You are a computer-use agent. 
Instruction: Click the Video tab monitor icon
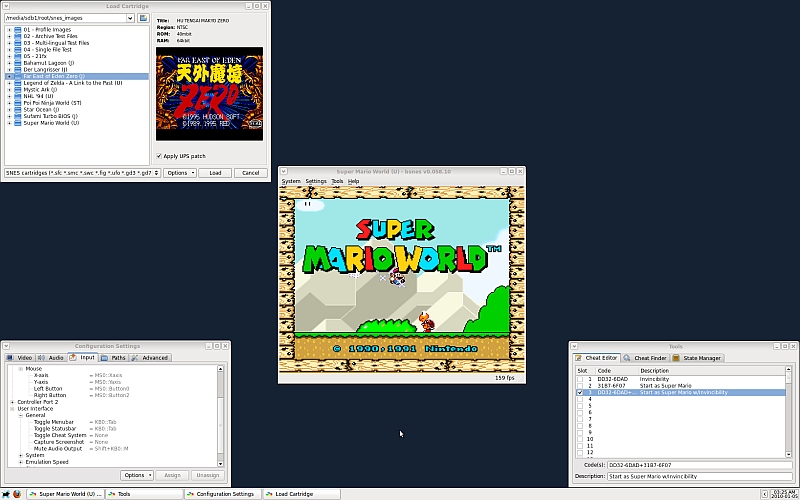(11, 357)
